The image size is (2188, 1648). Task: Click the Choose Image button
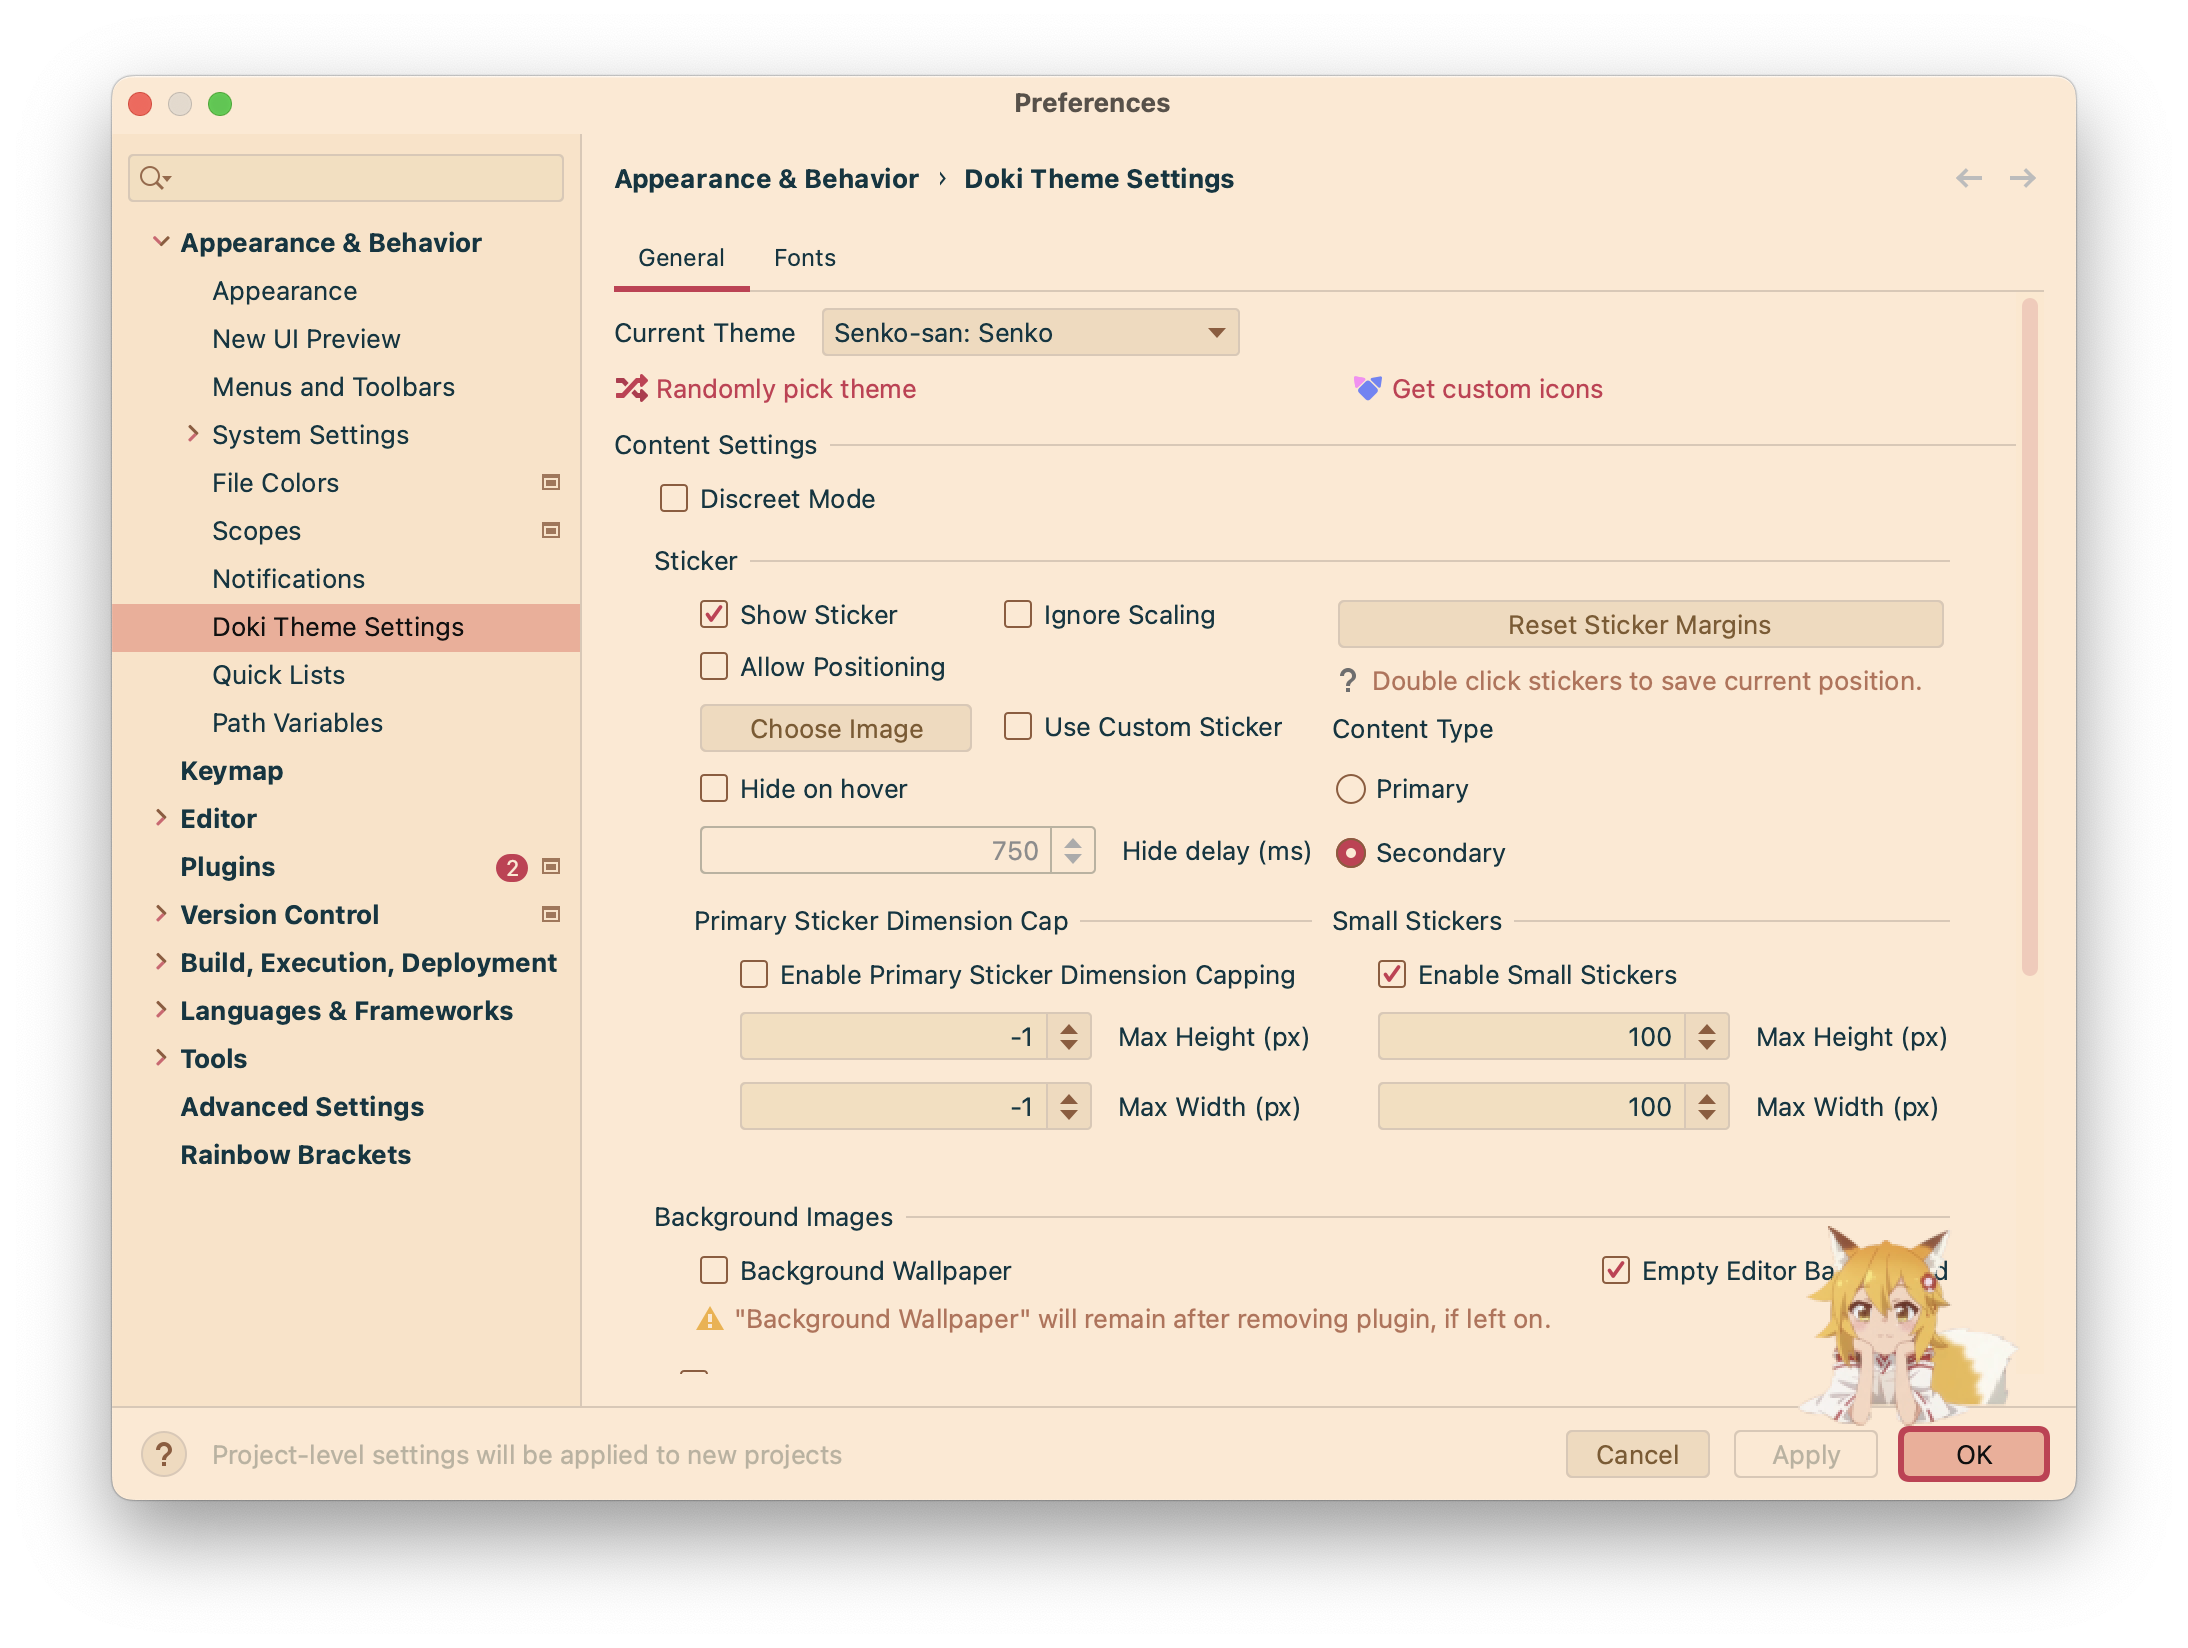pos(836,728)
